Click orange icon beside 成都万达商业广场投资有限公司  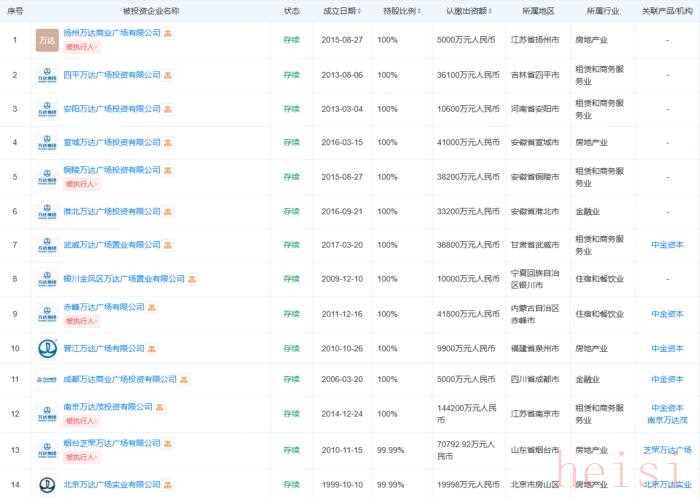[182, 379]
